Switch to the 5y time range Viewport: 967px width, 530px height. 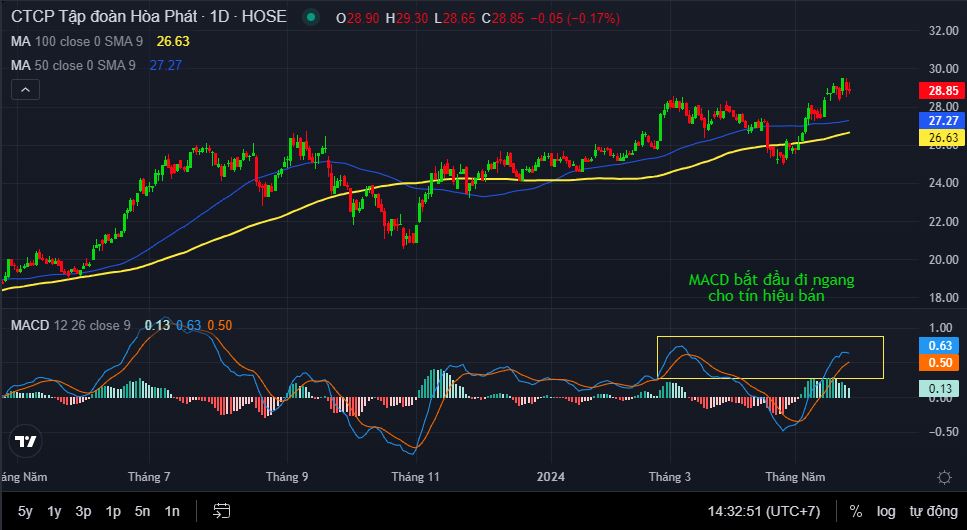point(25,510)
